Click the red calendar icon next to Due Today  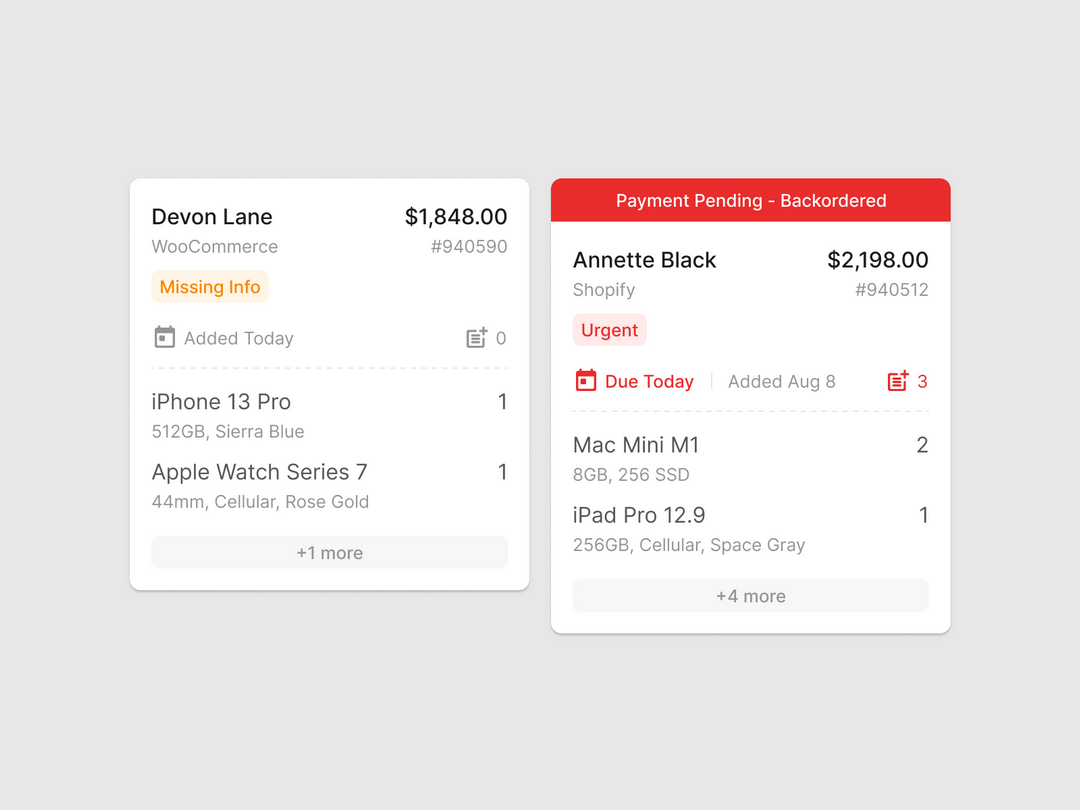584,381
